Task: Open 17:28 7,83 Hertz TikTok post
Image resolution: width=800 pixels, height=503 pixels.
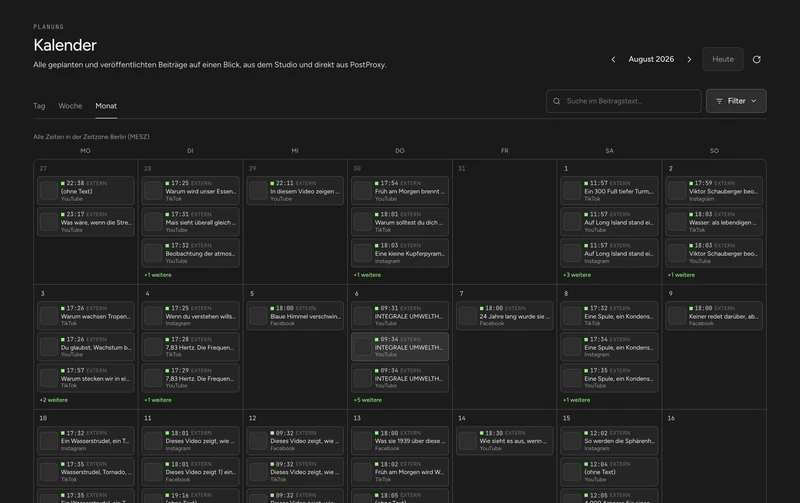Action: click(190, 347)
